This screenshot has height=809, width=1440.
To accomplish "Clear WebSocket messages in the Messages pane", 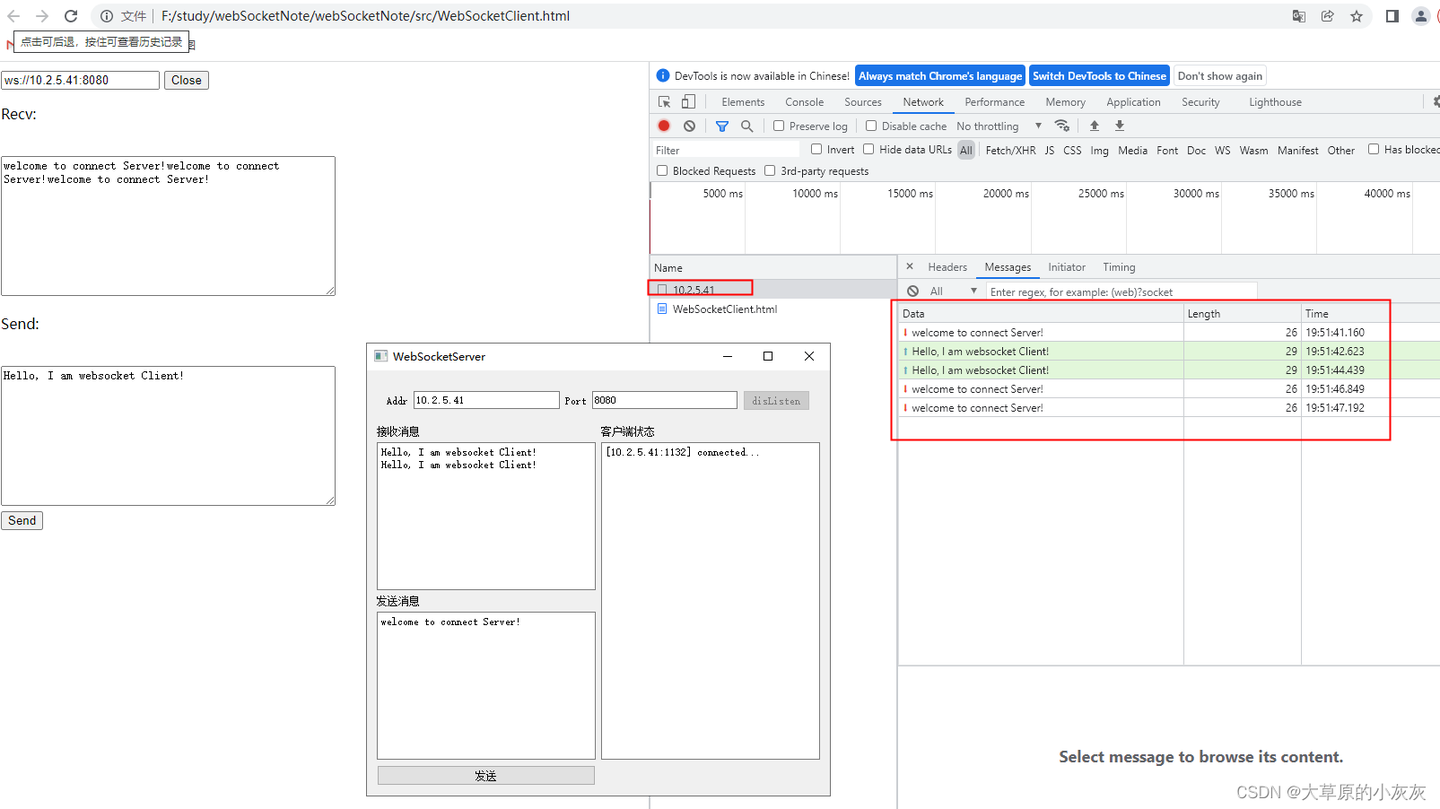I will [913, 291].
